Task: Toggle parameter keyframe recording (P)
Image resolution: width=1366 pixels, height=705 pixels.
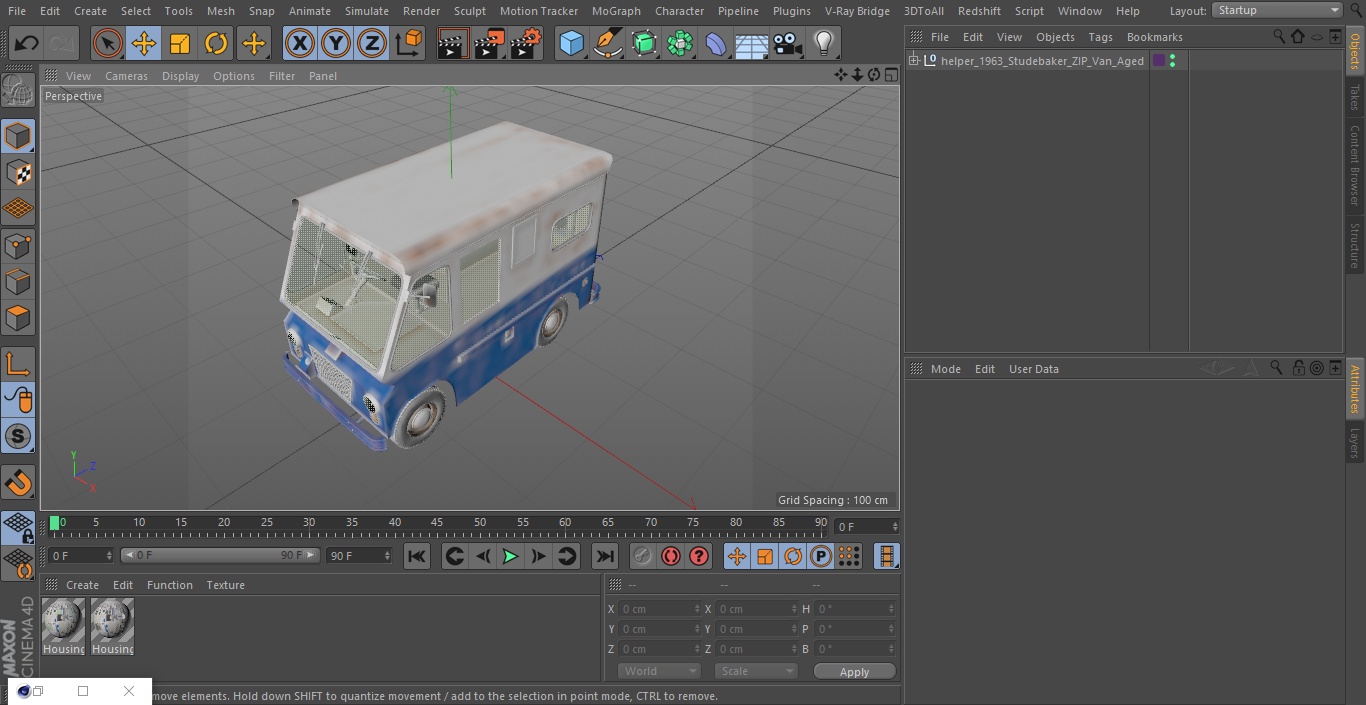Action: click(821, 556)
